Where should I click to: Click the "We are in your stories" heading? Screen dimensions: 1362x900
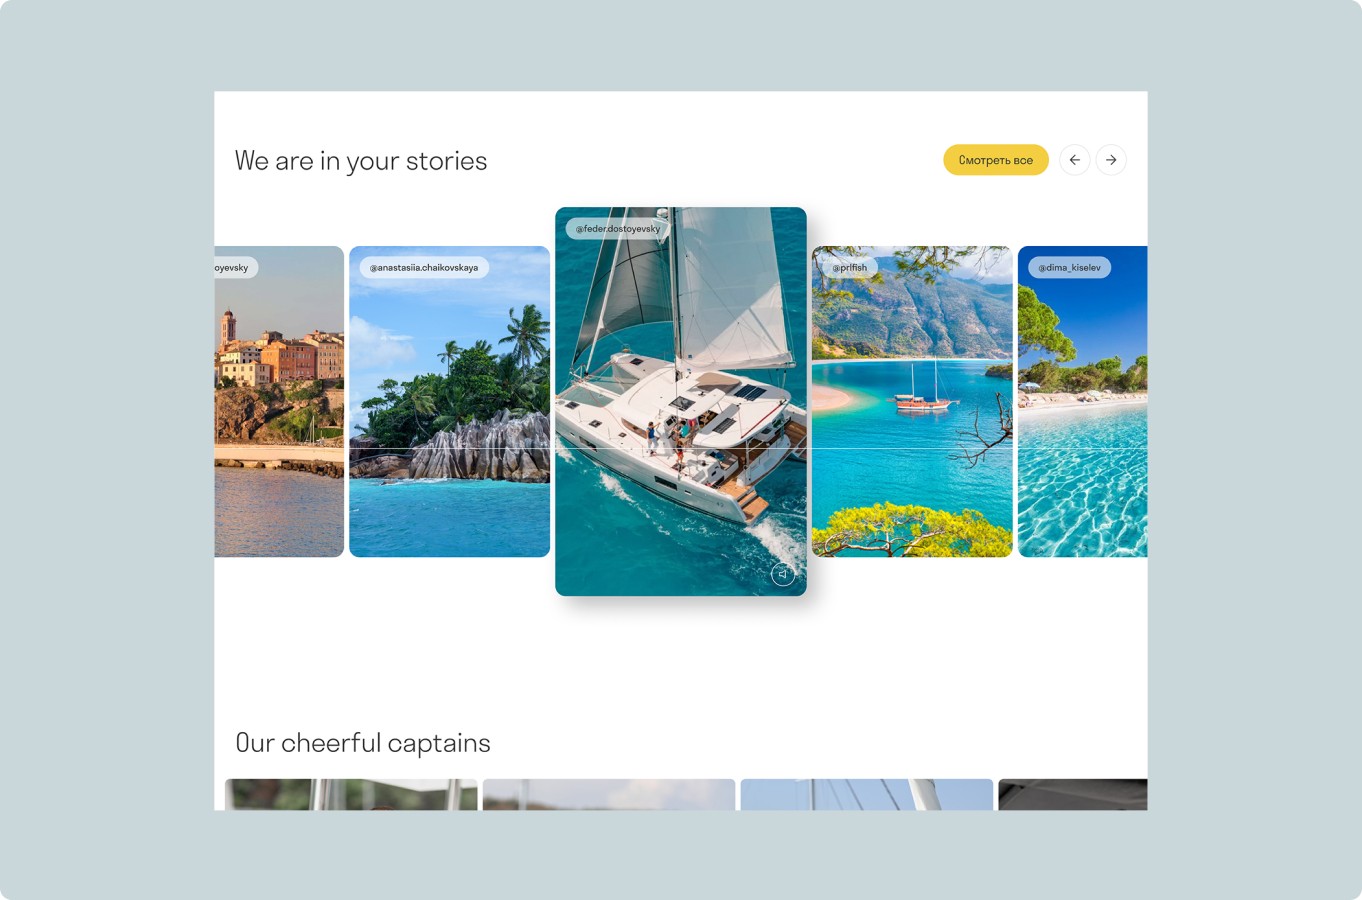click(x=361, y=161)
